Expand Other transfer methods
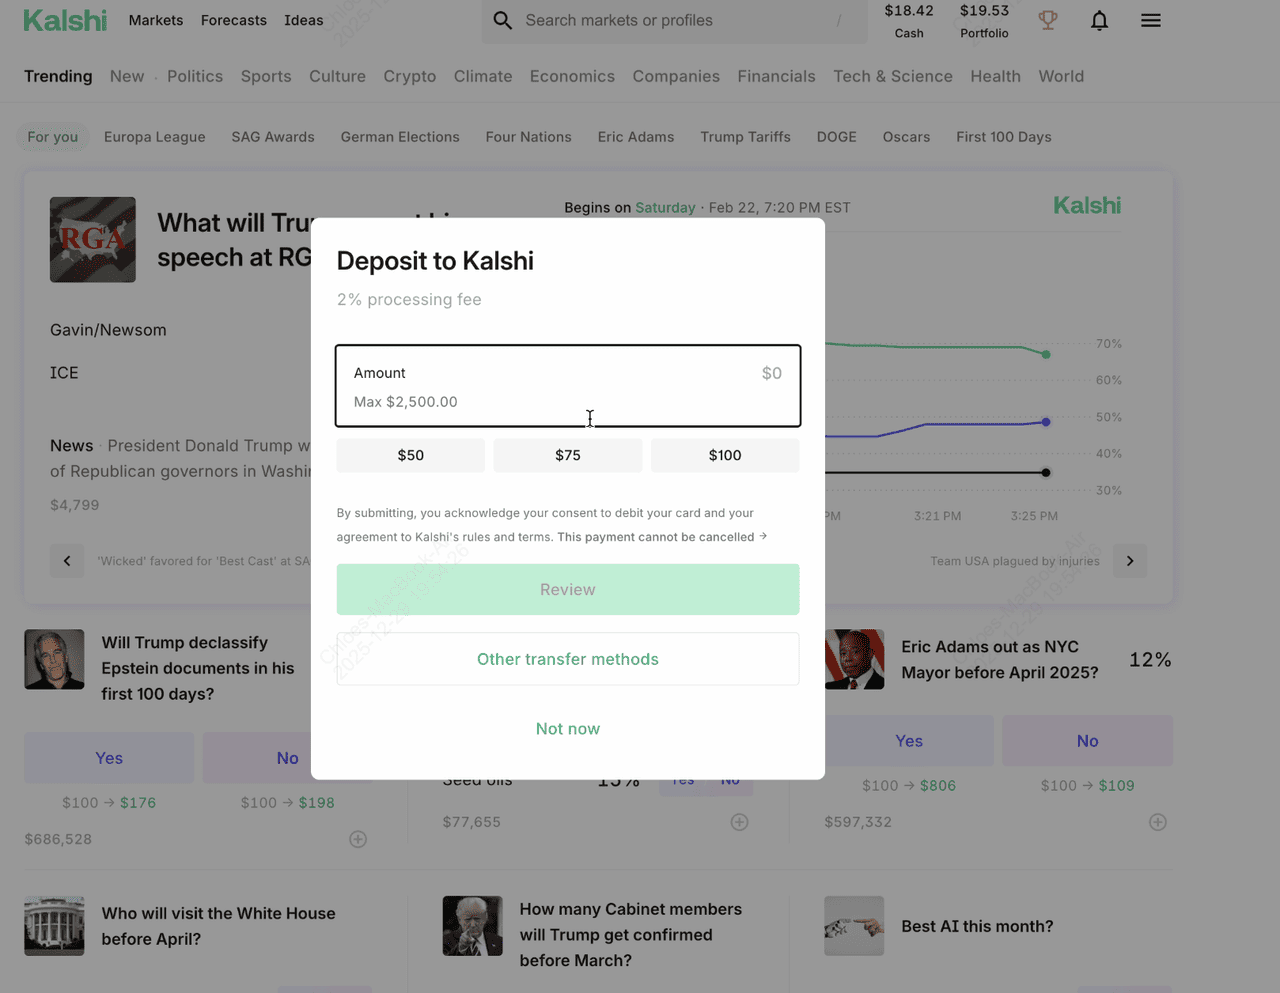 click(568, 659)
